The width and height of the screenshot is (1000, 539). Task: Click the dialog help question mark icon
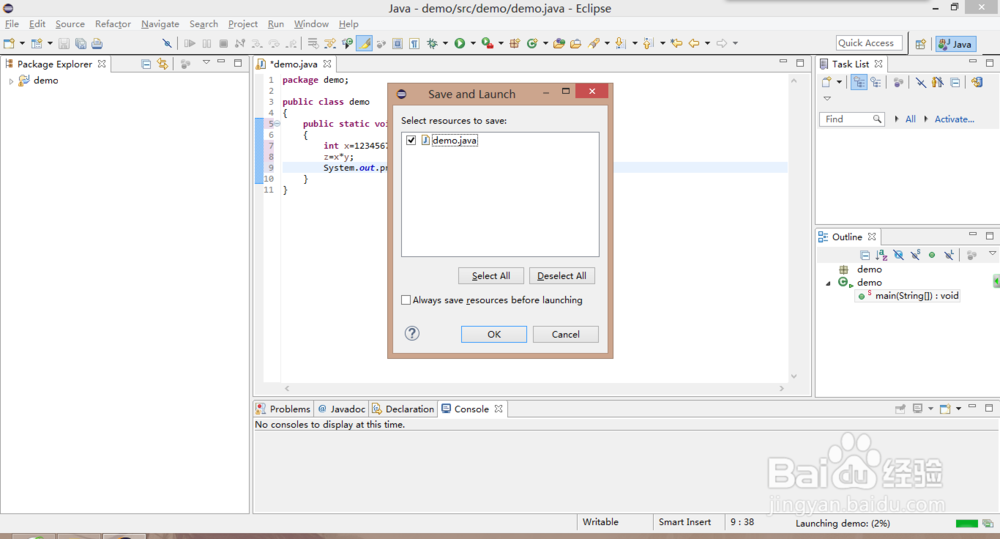coord(412,333)
